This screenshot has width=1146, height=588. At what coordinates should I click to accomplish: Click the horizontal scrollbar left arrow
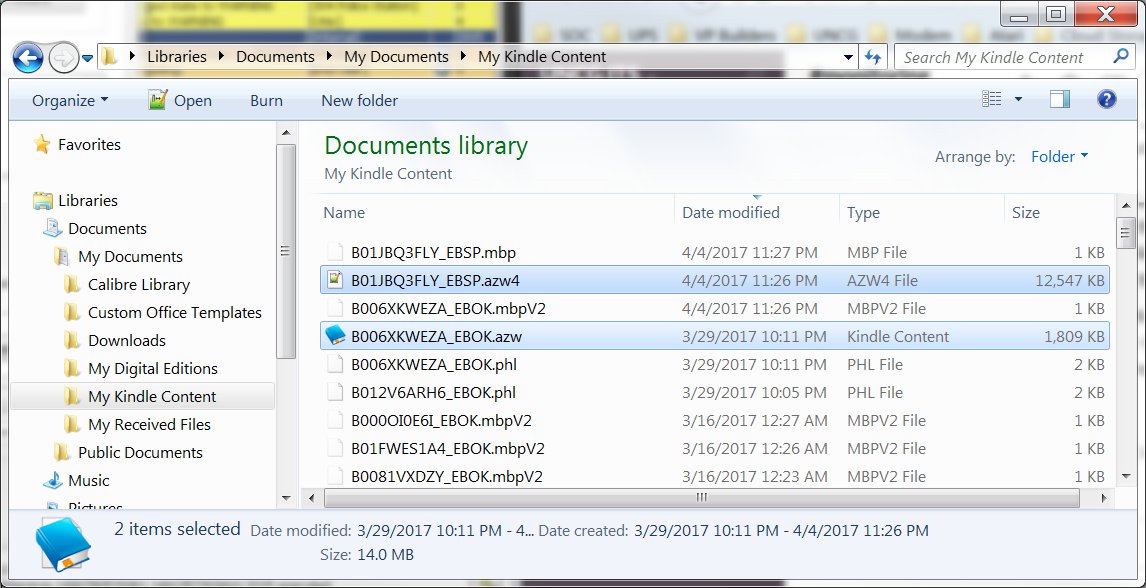coord(311,498)
